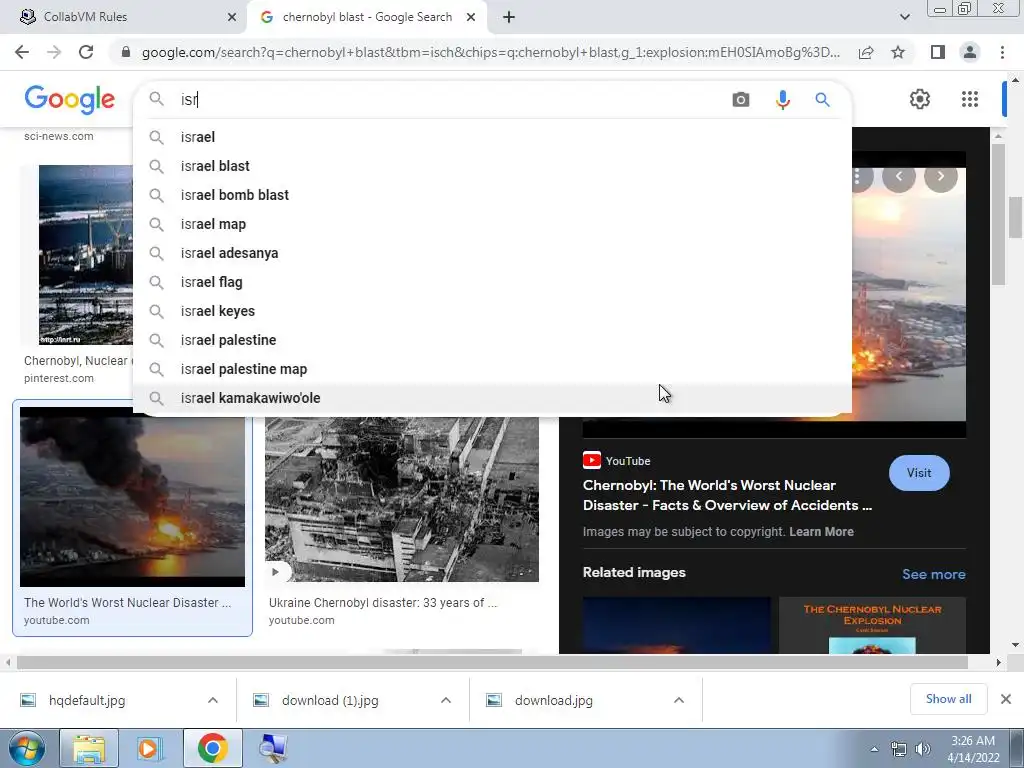The image size is (1024, 768).
Task: Close the CollabVM Rules tab
Action: (232, 18)
